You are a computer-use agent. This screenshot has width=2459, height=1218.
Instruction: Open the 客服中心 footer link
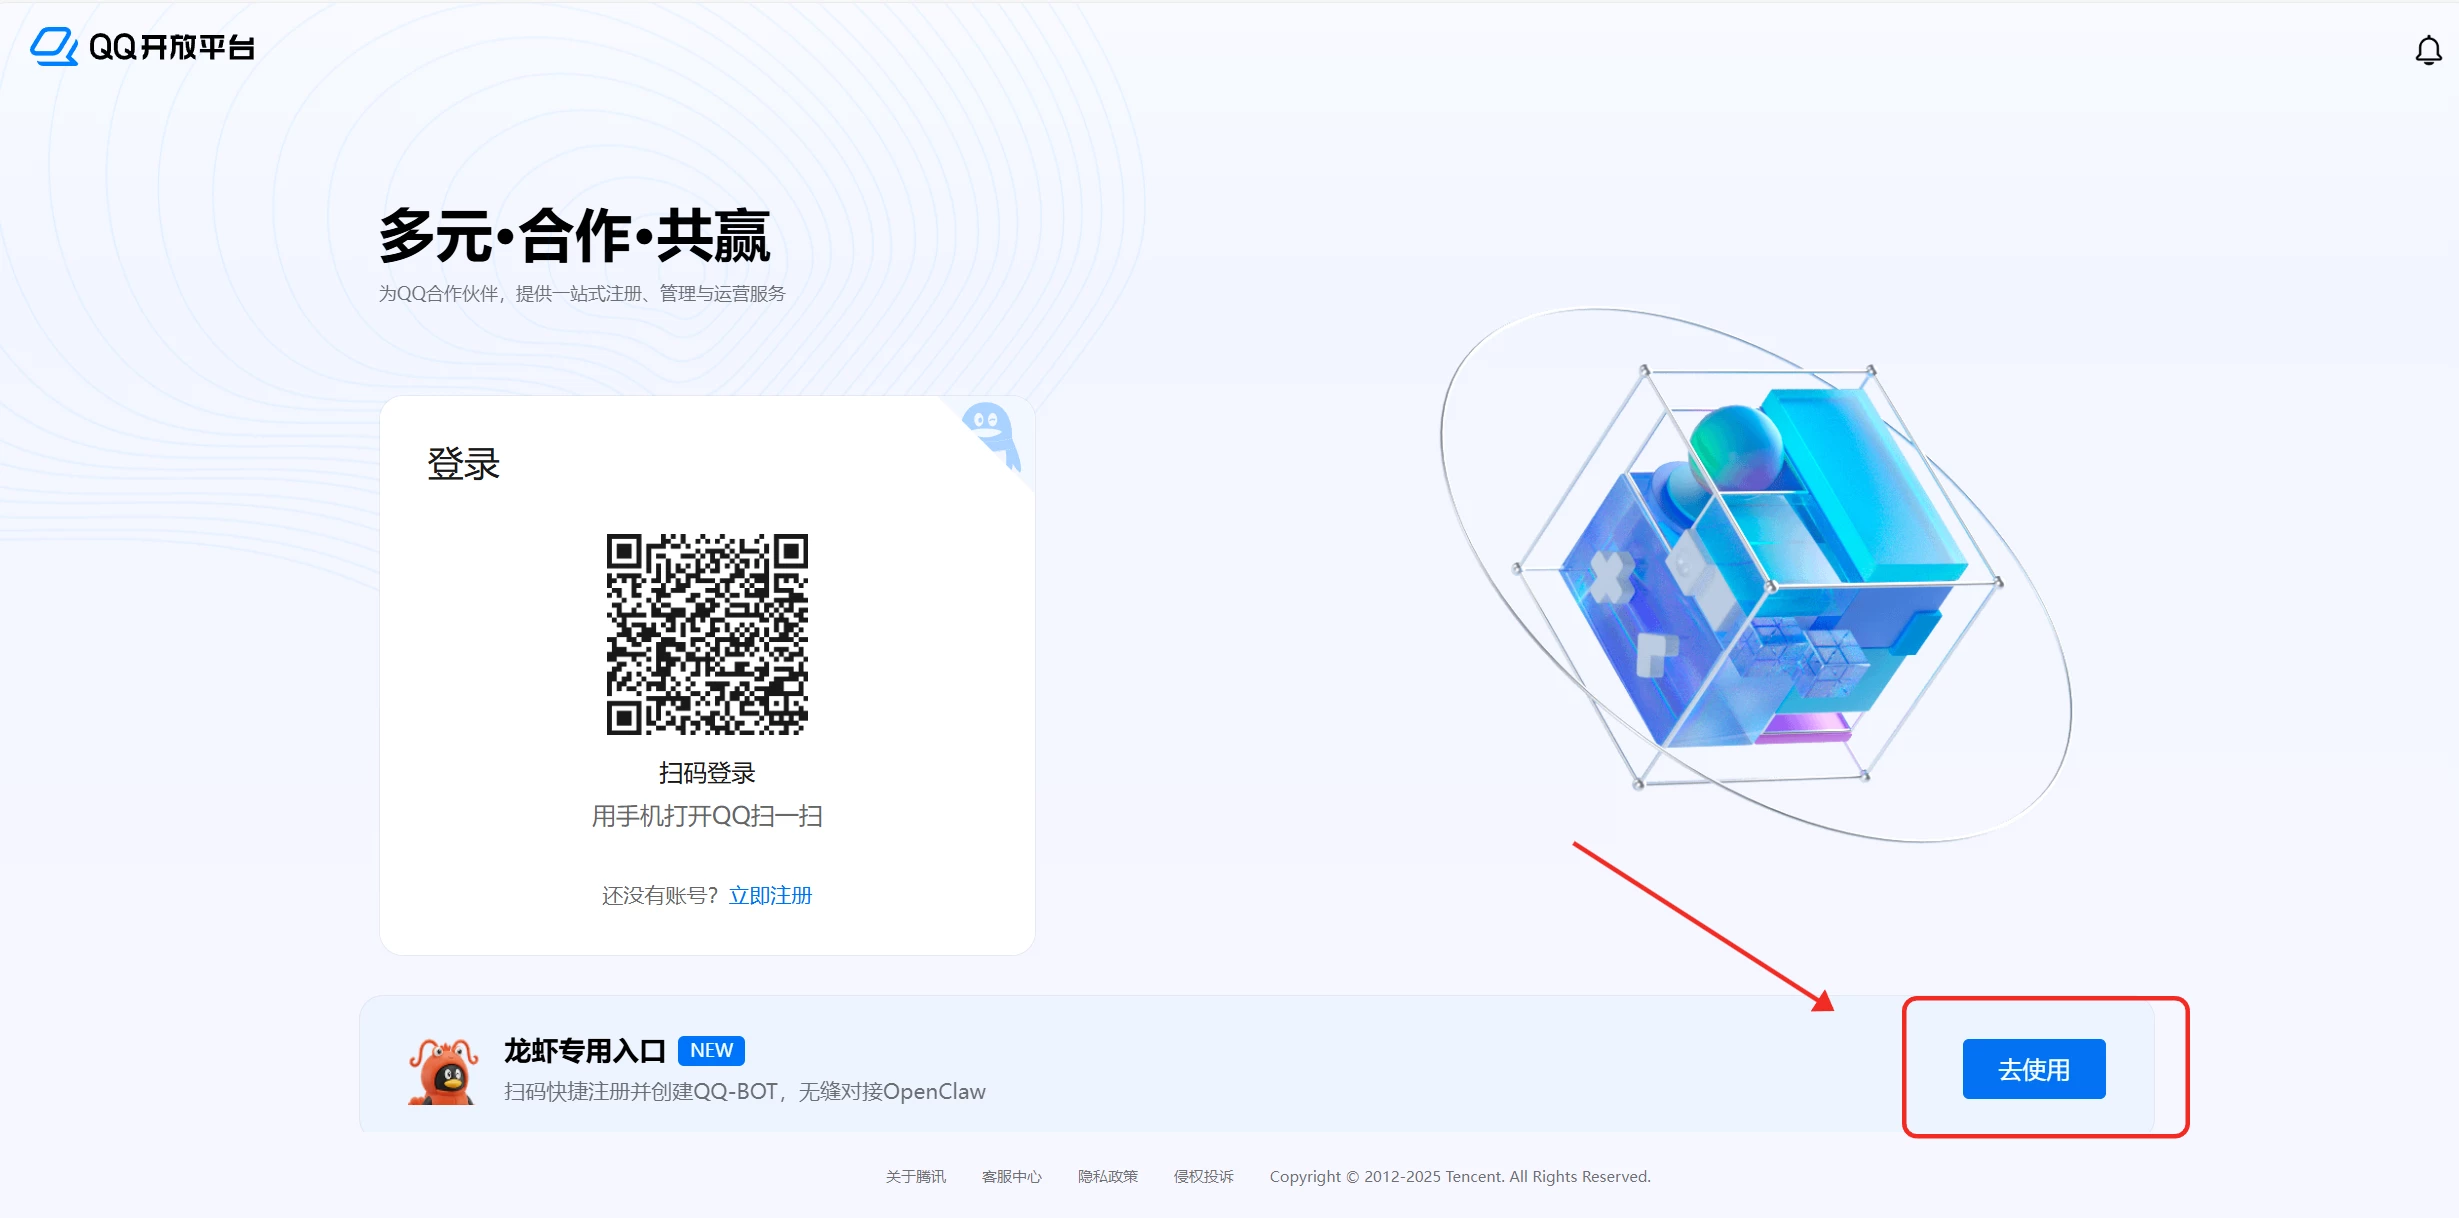tap(1011, 1176)
